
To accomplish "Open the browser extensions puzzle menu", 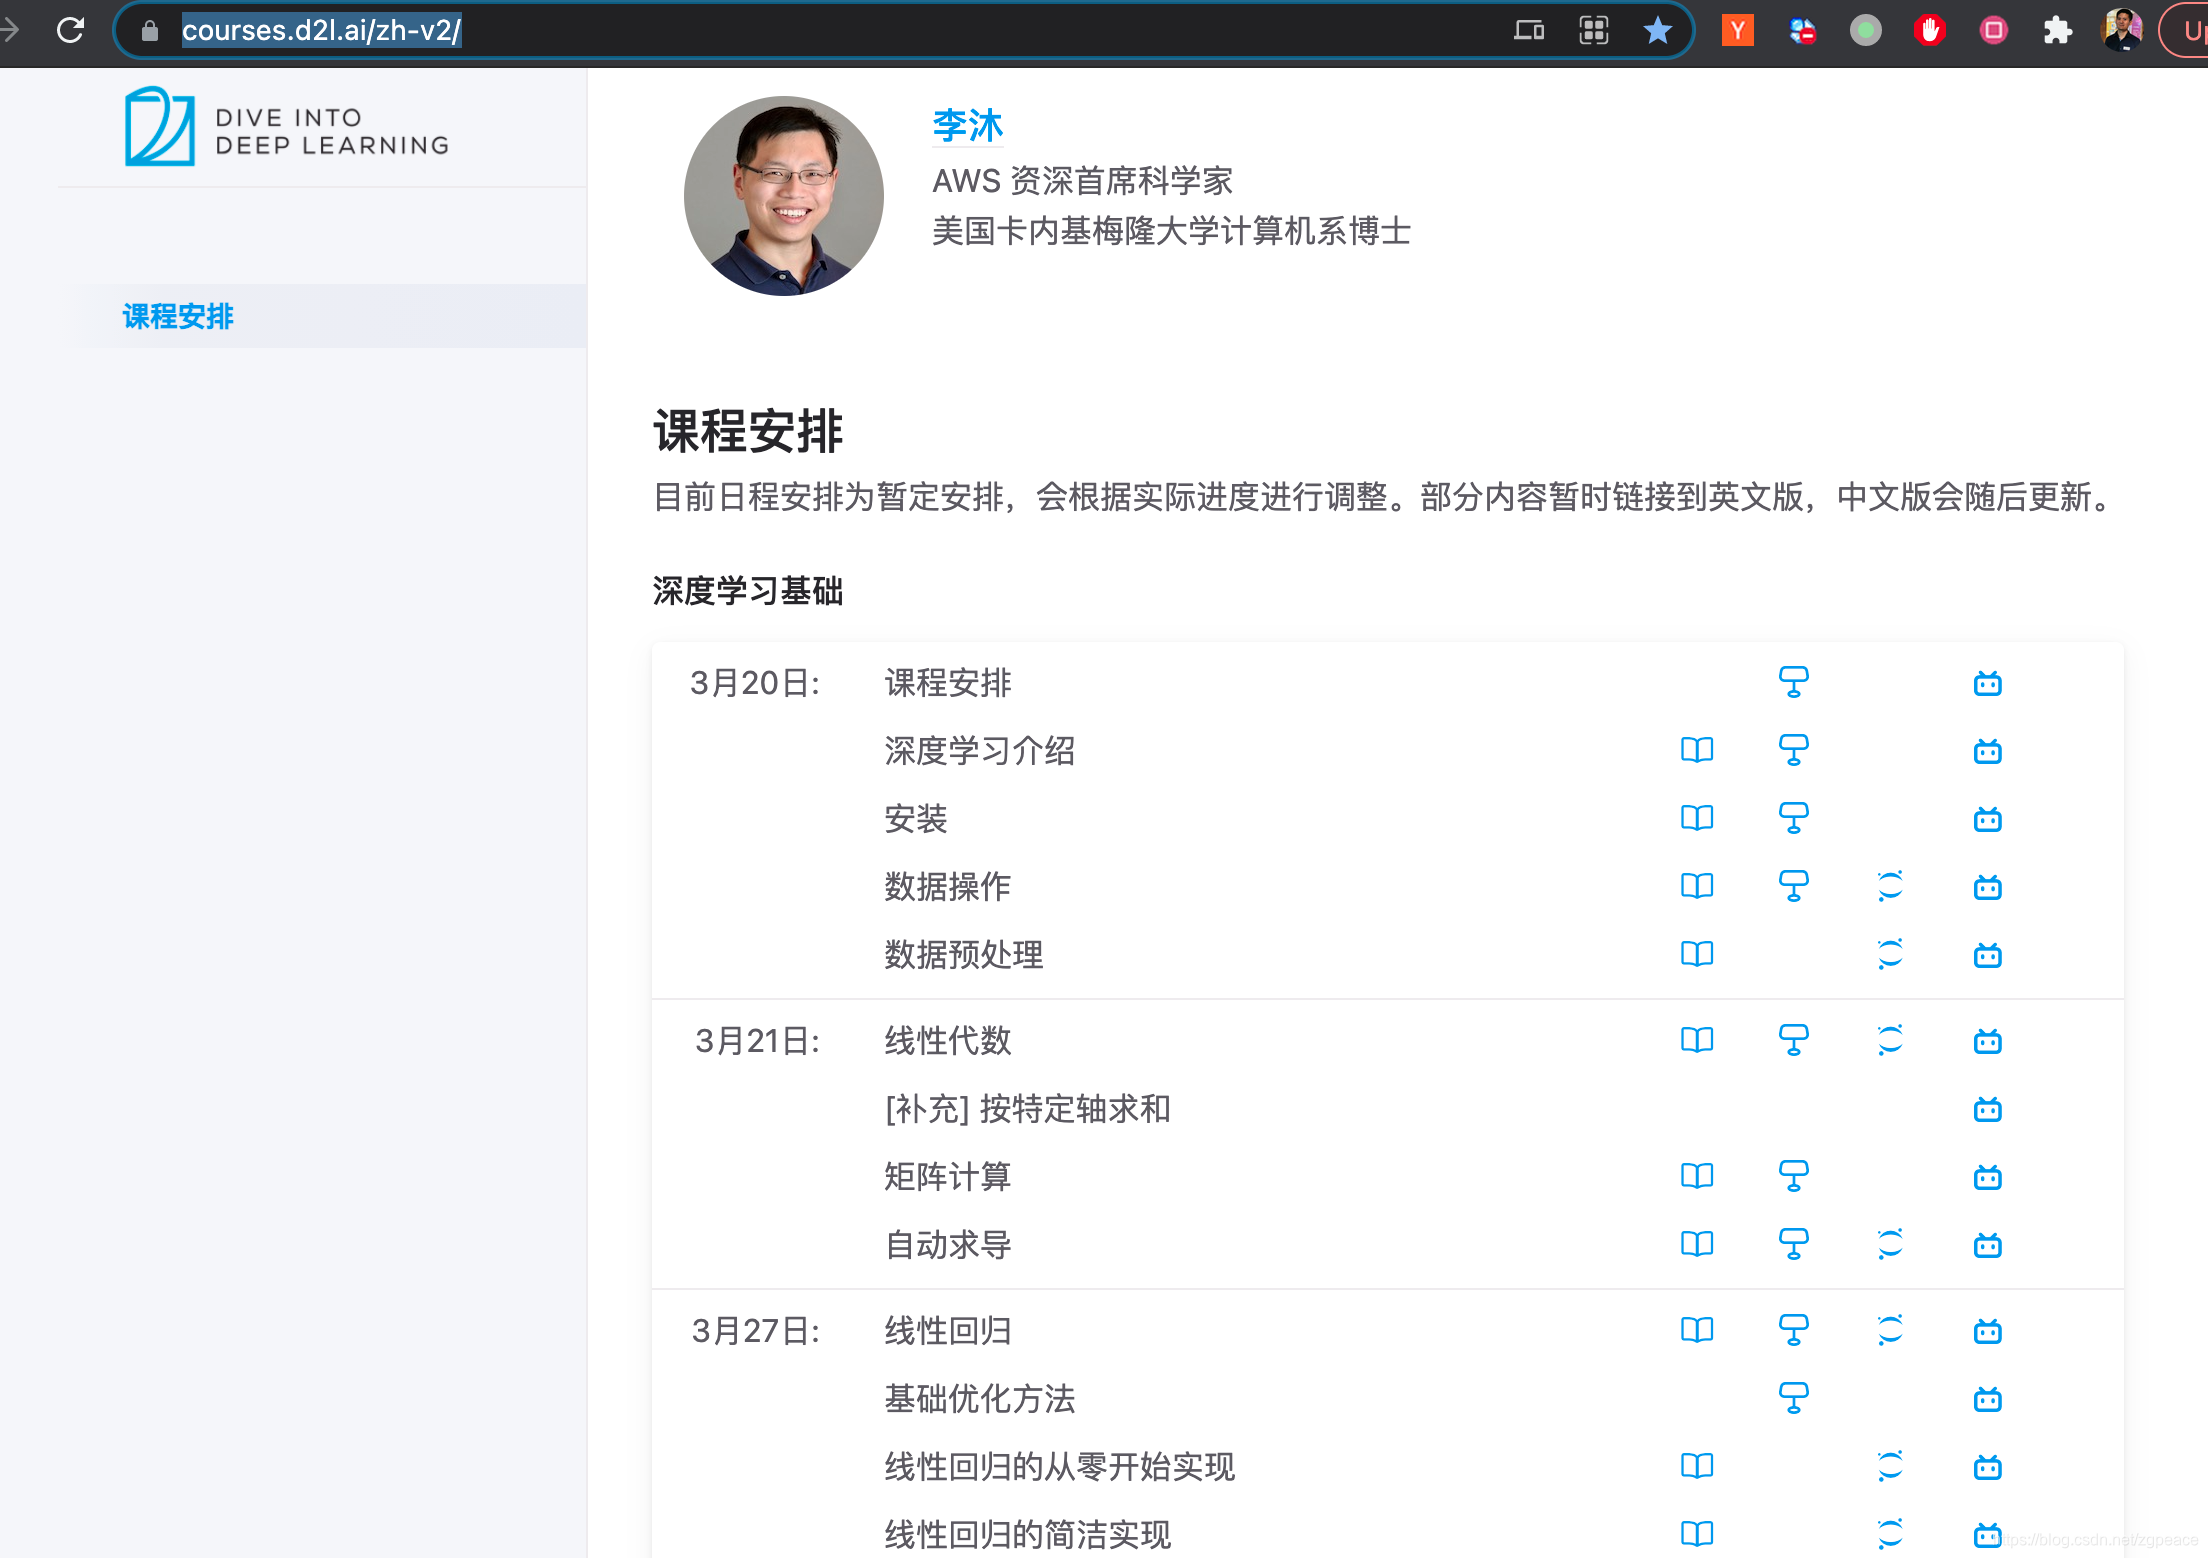I will [2058, 30].
